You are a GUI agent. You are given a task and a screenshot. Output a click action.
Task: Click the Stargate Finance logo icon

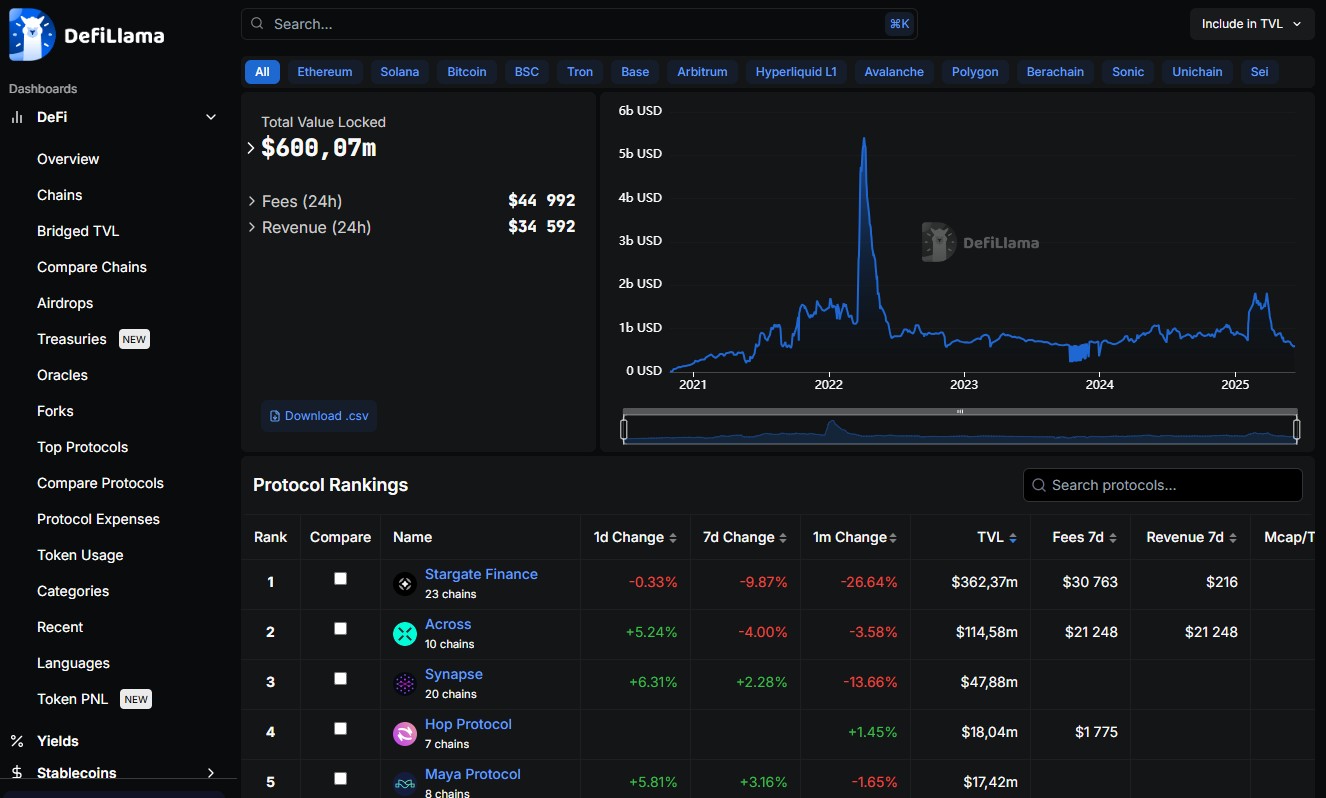point(405,584)
